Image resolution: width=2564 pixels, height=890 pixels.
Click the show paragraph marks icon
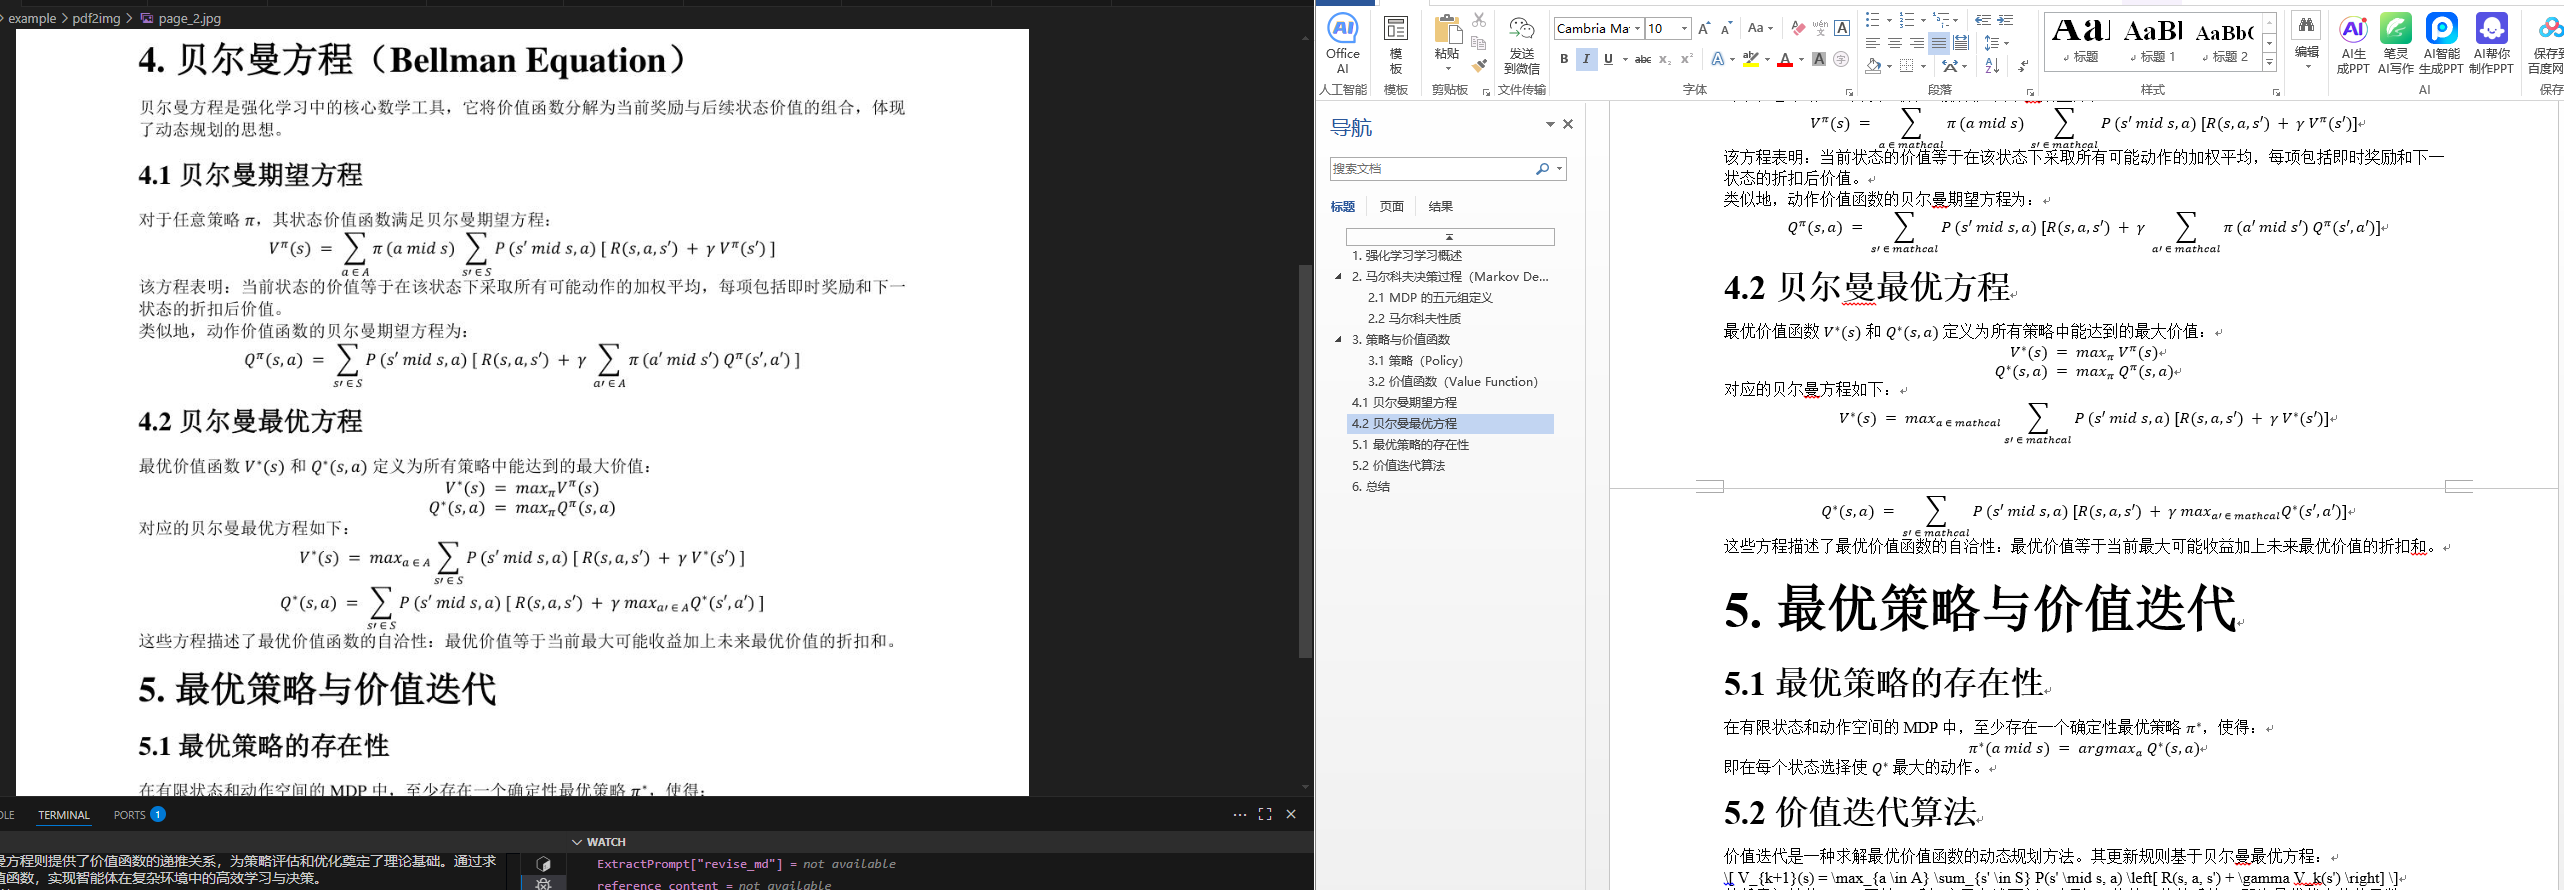pyautogui.click(x=2023, y=66)
